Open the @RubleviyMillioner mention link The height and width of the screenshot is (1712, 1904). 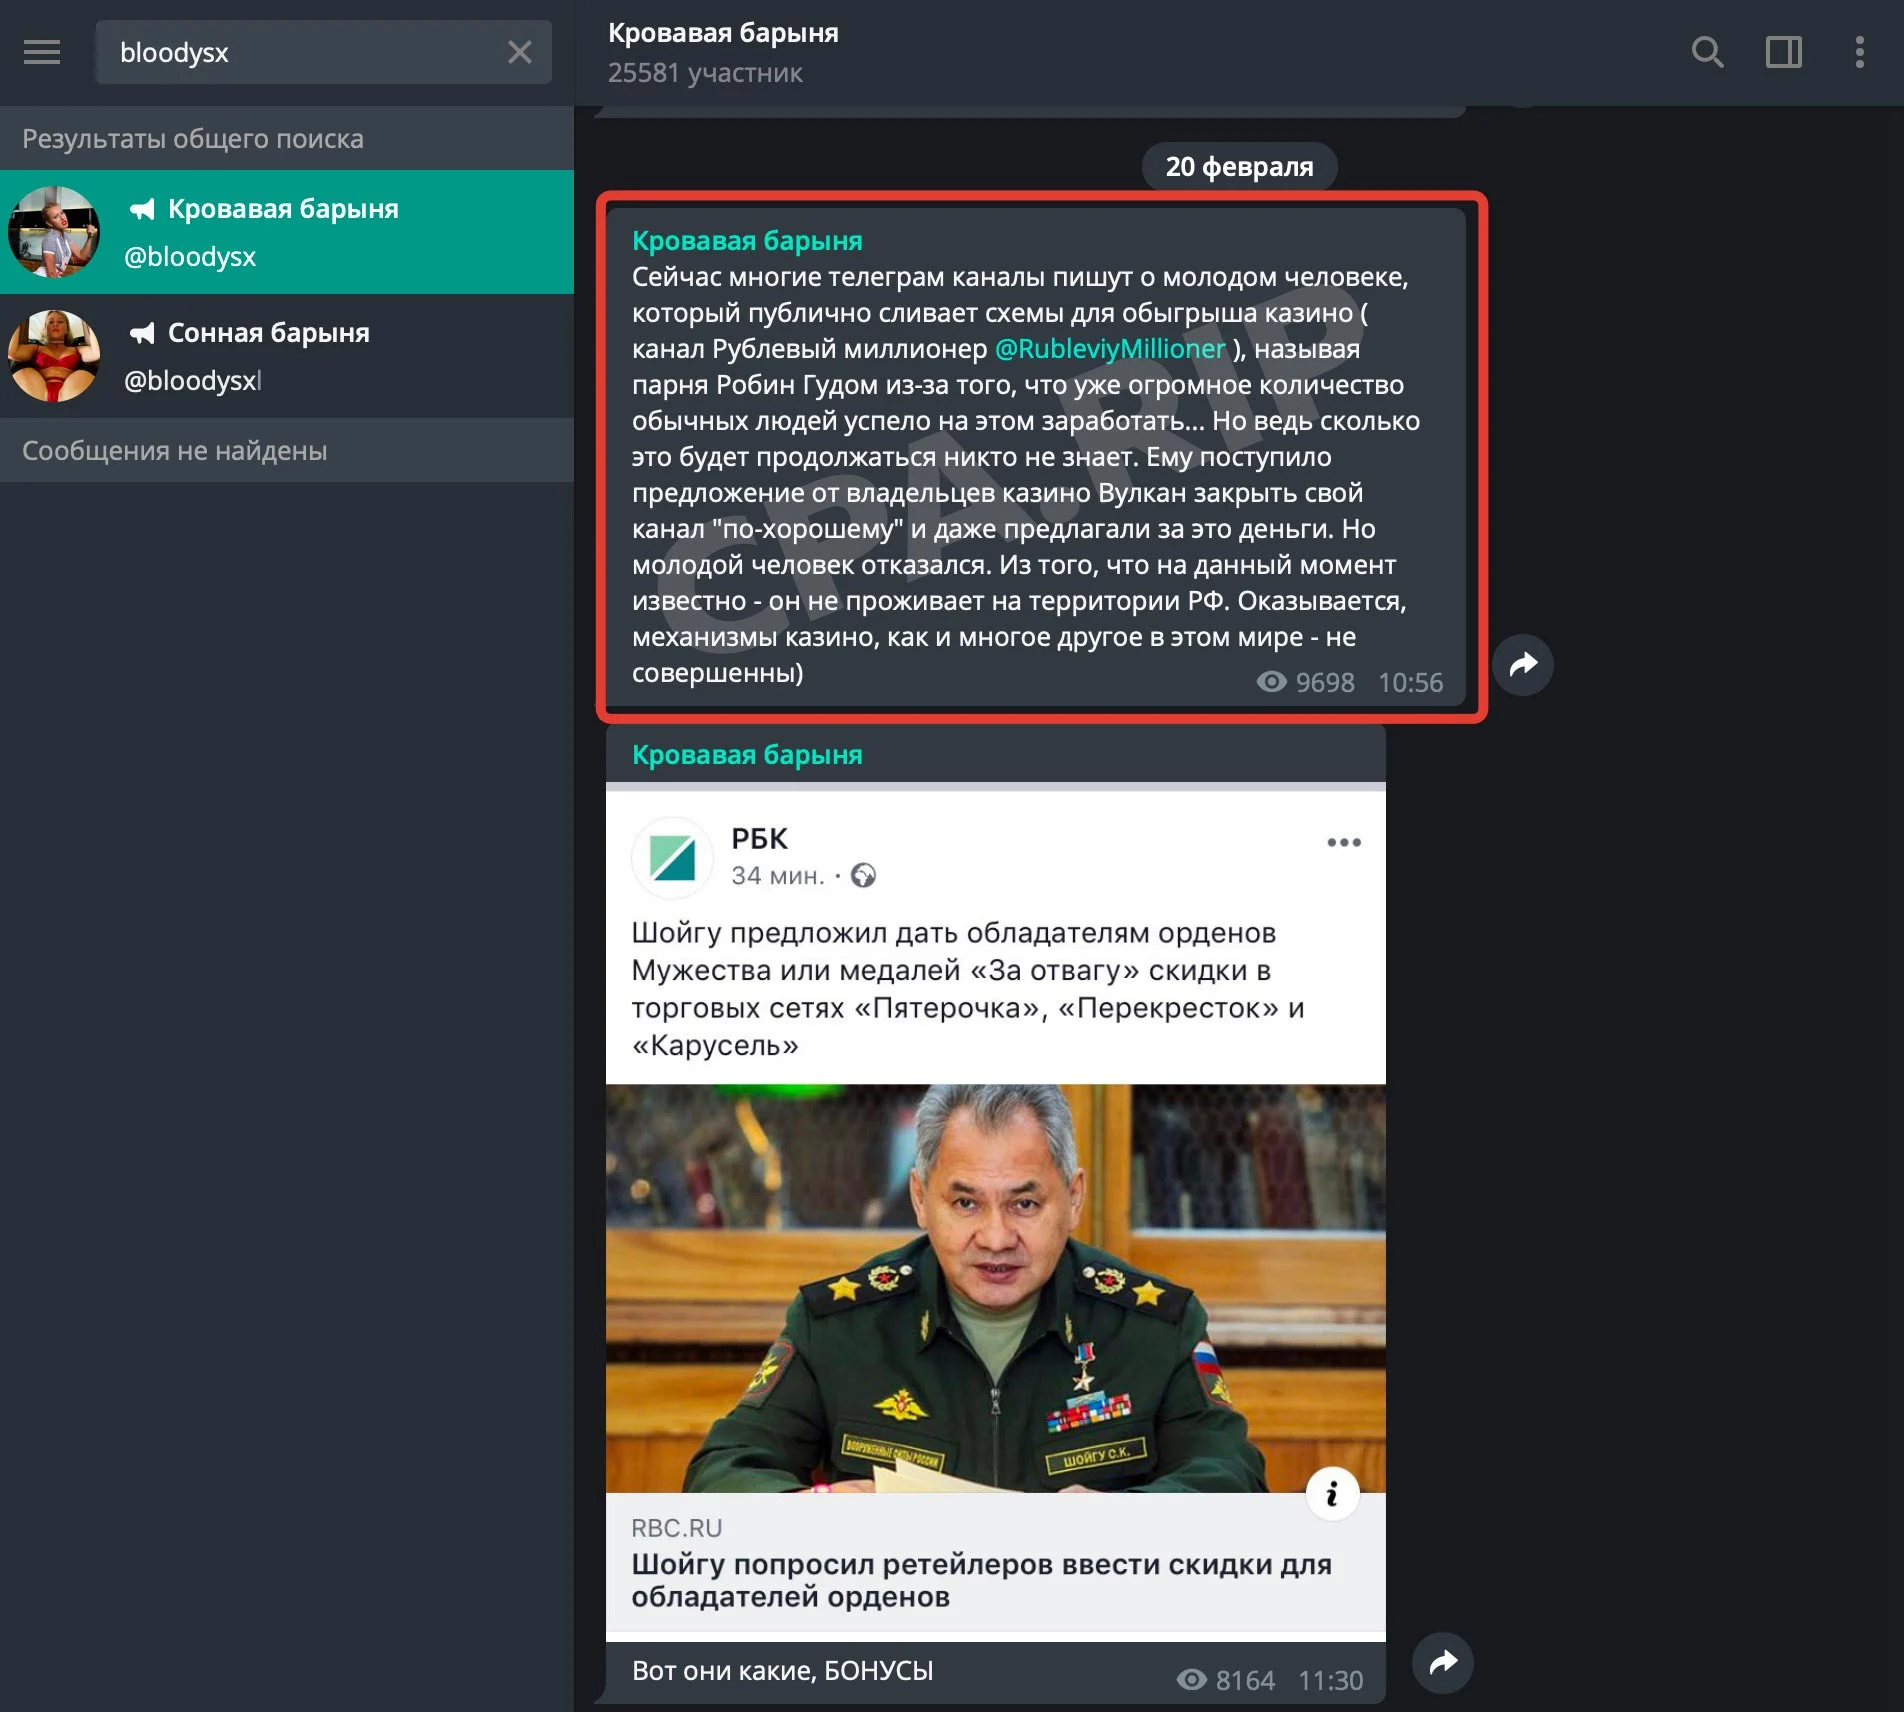coord(1110,349)
